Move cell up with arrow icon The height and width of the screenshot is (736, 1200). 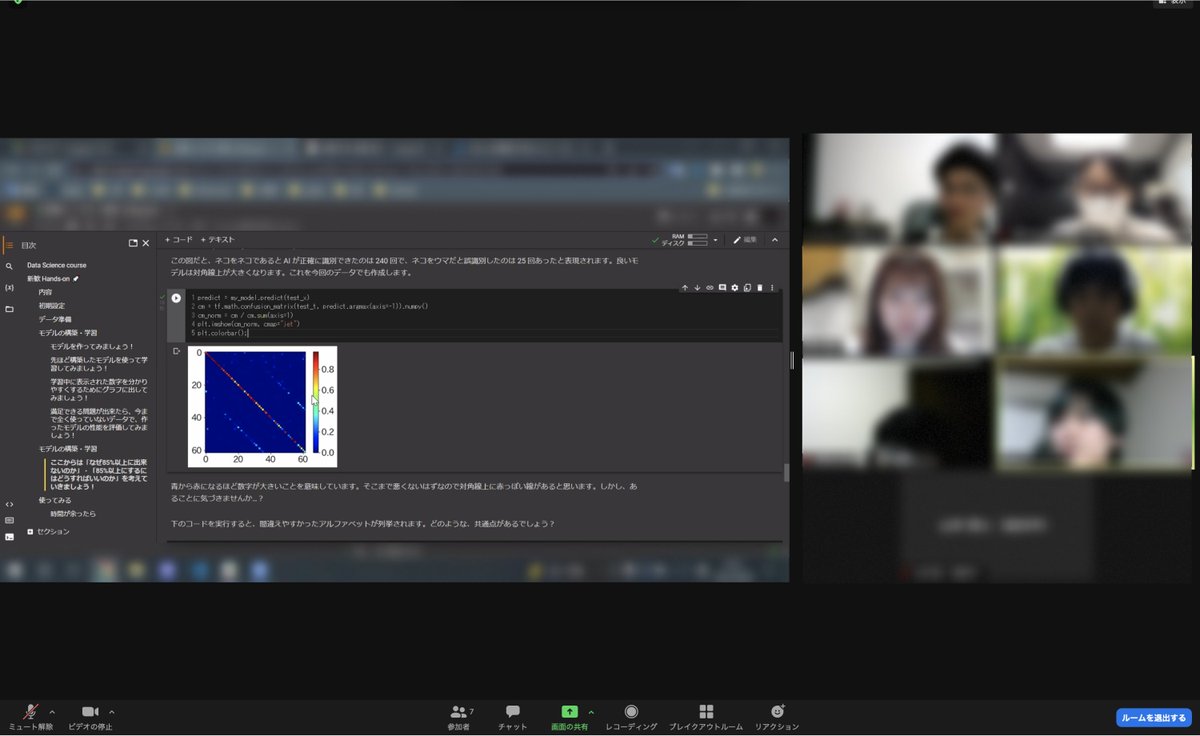(x=685, y=288)
